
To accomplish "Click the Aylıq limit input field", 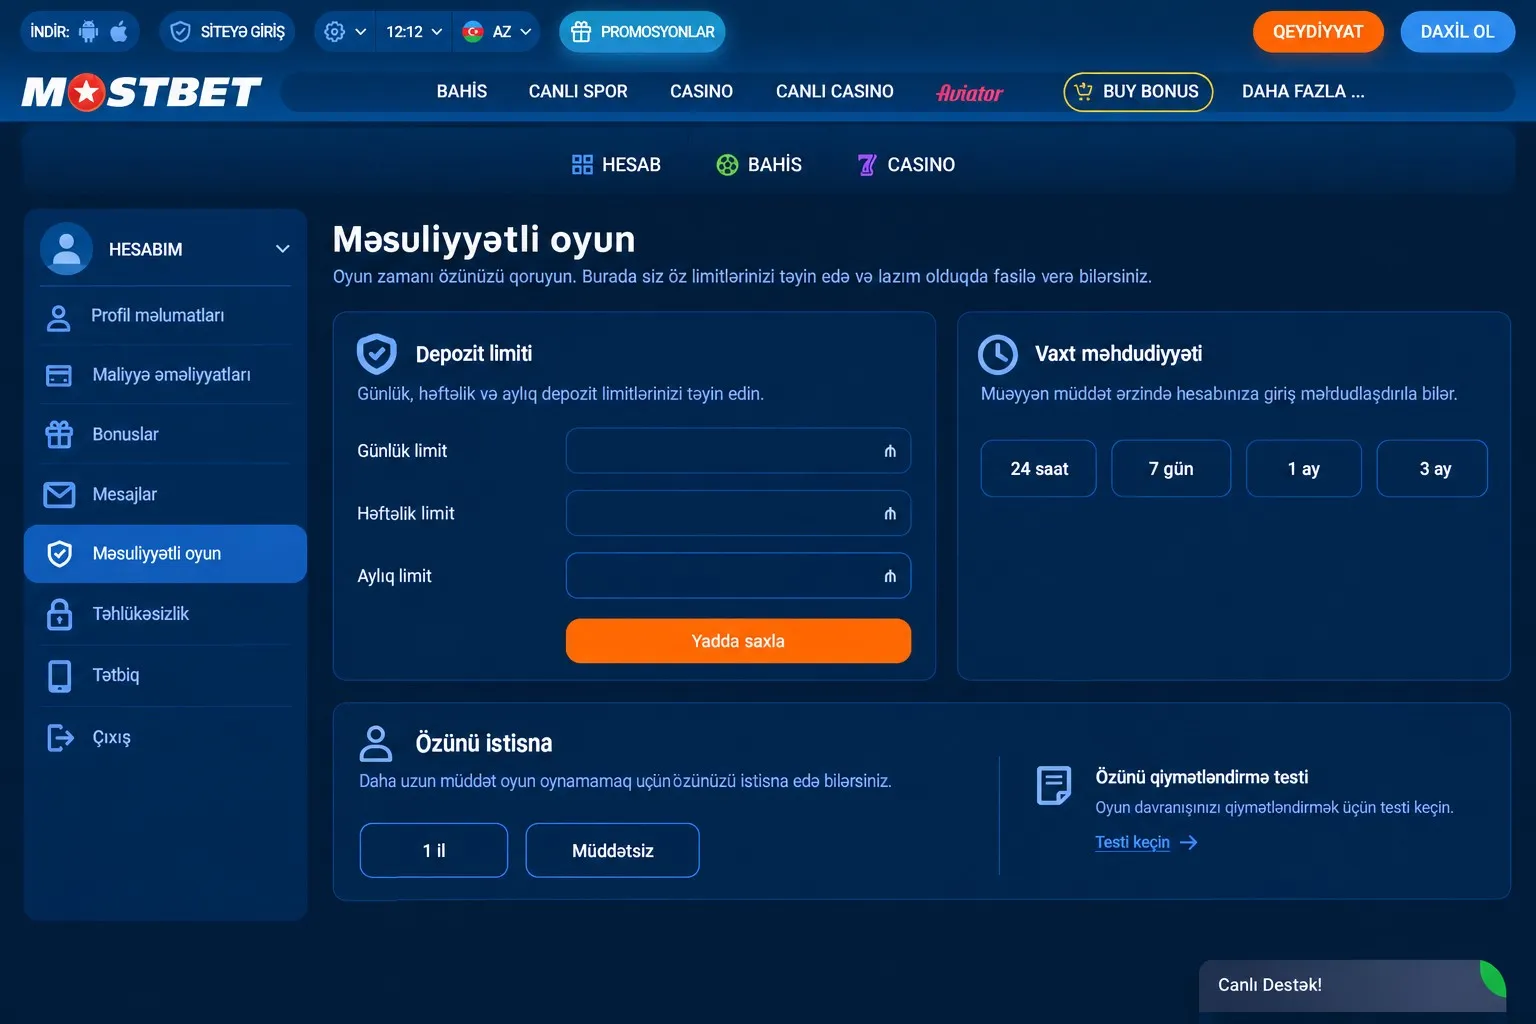I will click(x=738, y=576).
